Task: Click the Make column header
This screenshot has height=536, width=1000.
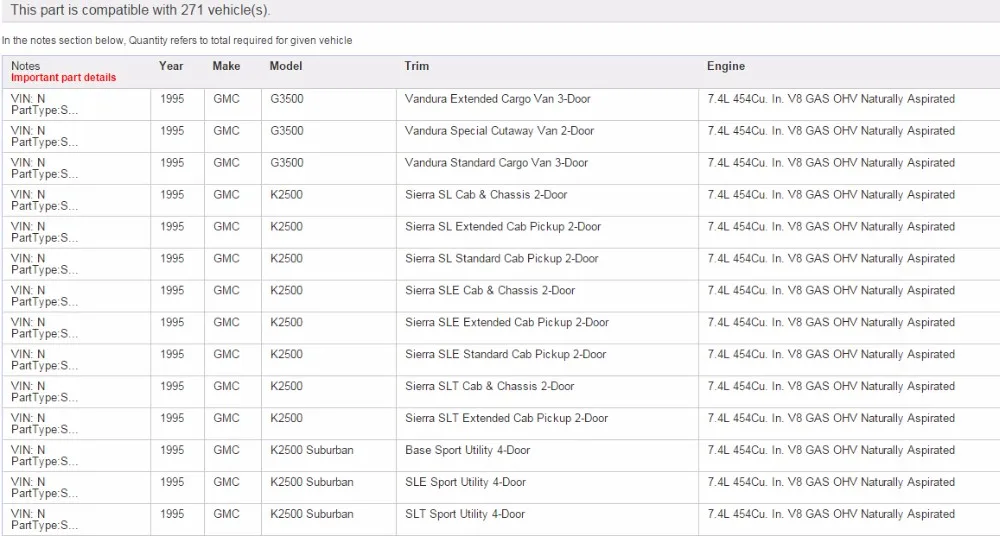Action: pyautogui.click(x=226, y=66)
